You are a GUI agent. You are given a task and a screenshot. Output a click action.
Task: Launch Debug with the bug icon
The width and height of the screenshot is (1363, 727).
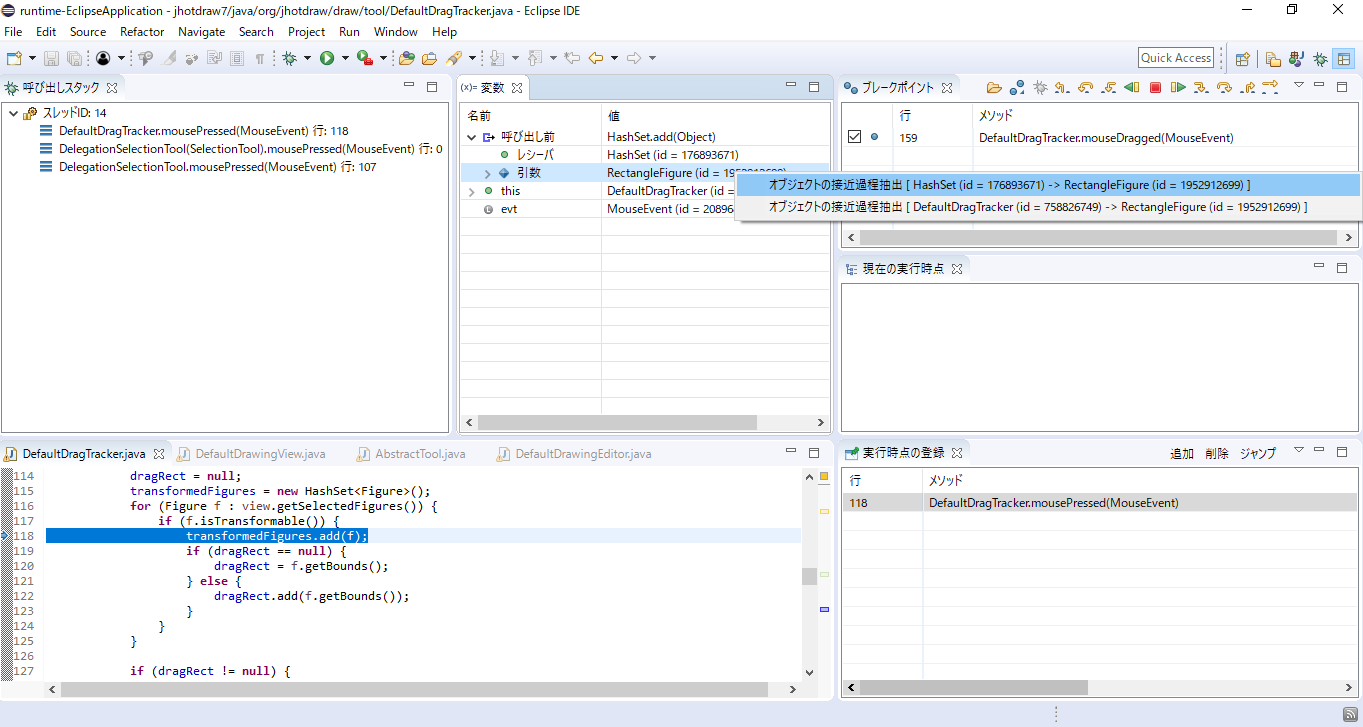(289, 58)
